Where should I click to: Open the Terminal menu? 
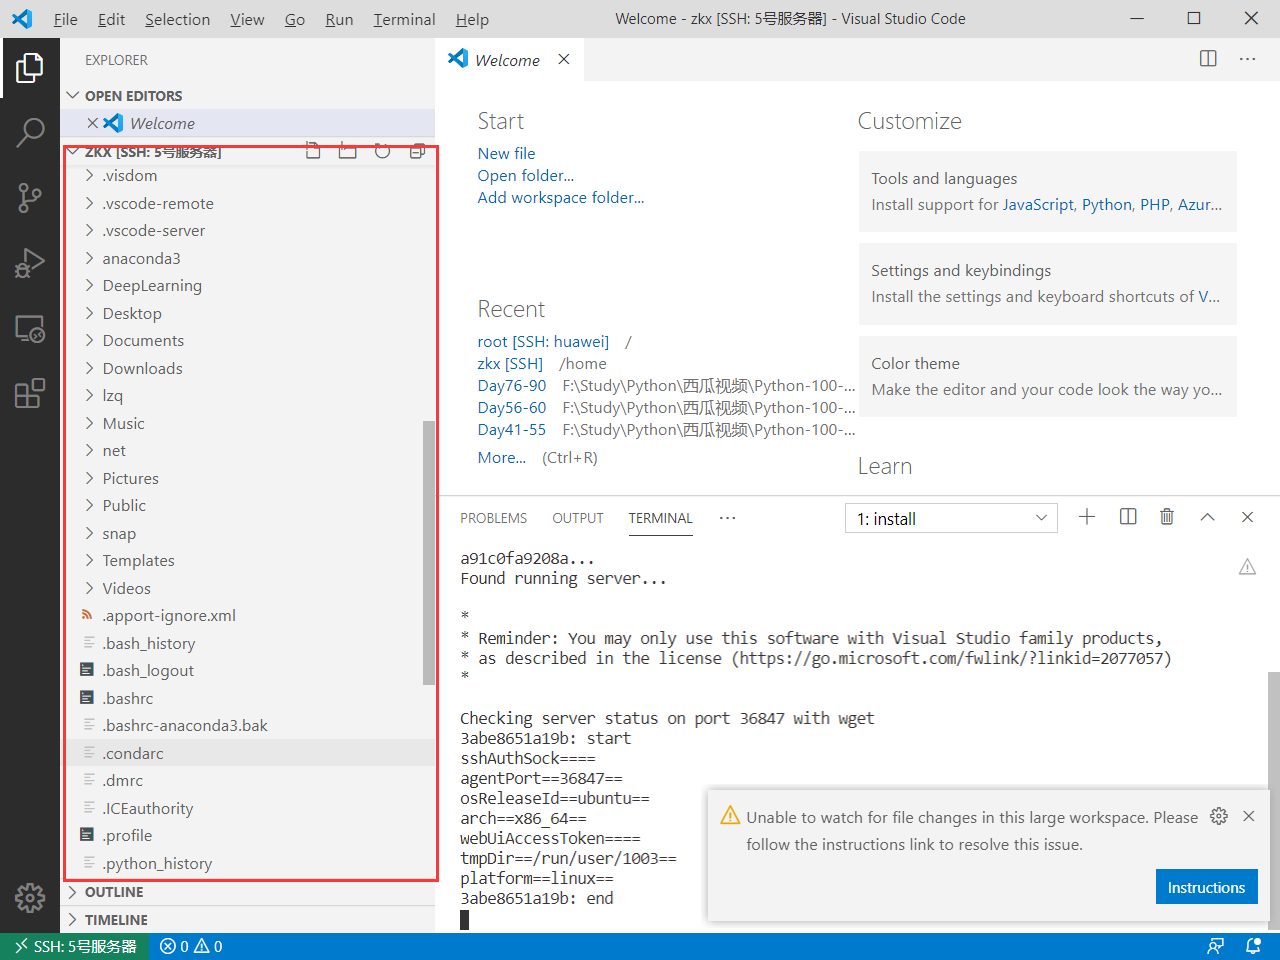coord(404,19)
